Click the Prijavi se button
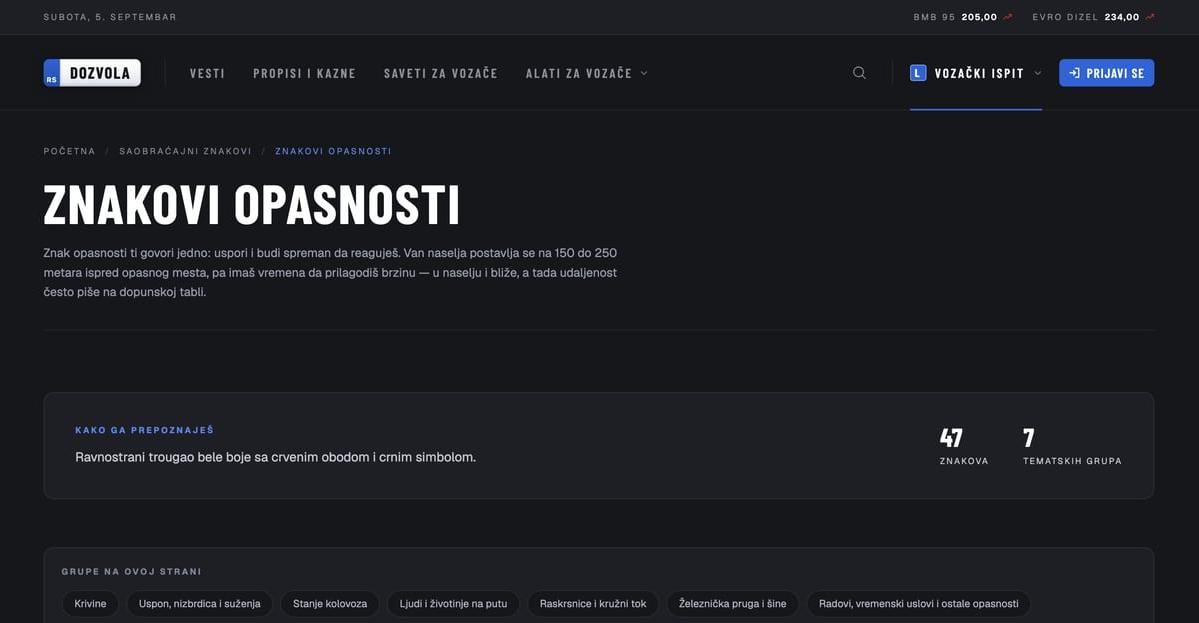This screenshot has width=1199, height=623. pos(1106,73)
